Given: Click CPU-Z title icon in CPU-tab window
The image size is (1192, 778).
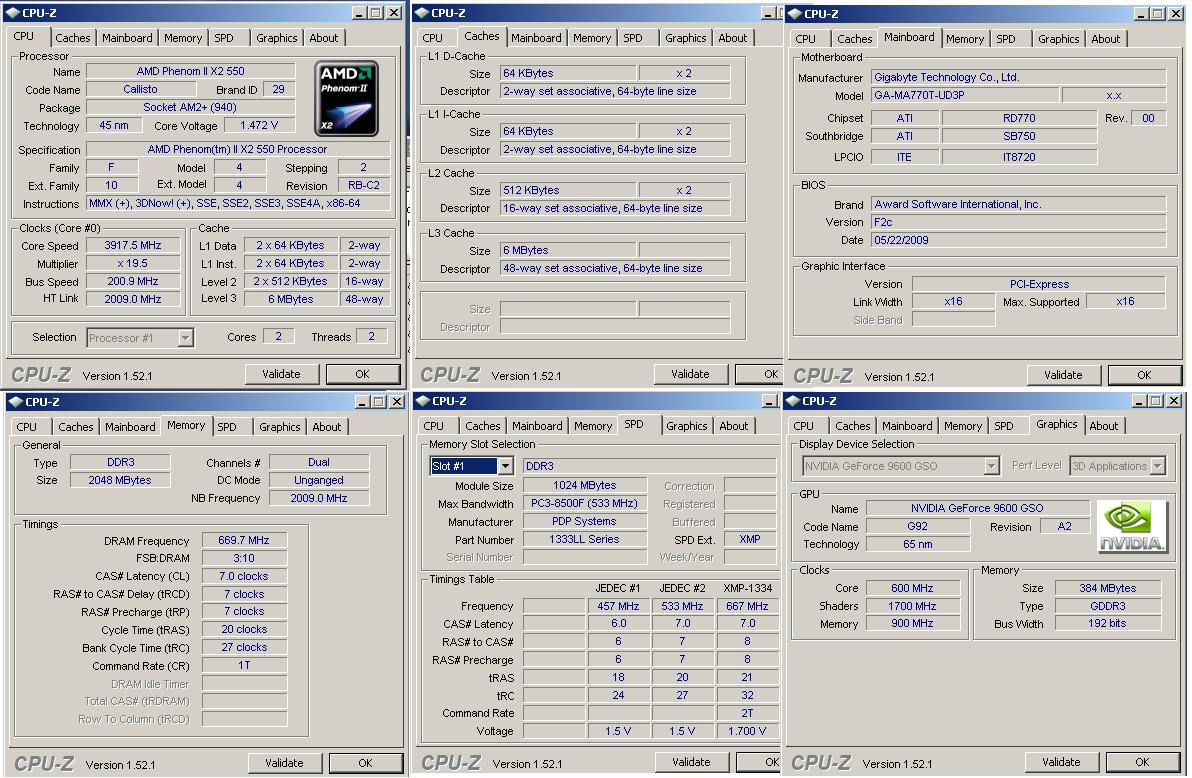Looking at the screenshot, I should tap(13, 13).
